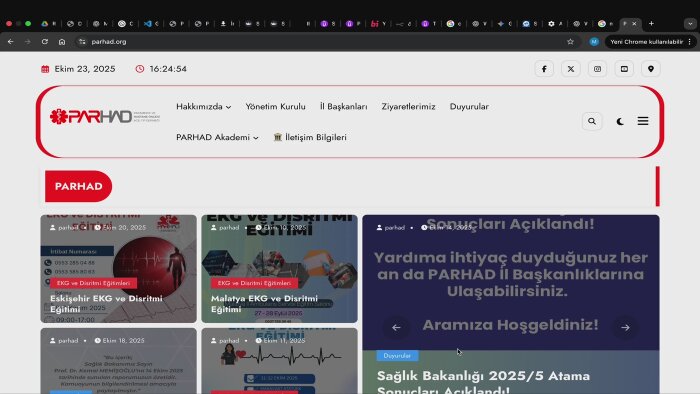
Task: Click the parhad author on Eskişehir card
Action: (x=64, y=228)
